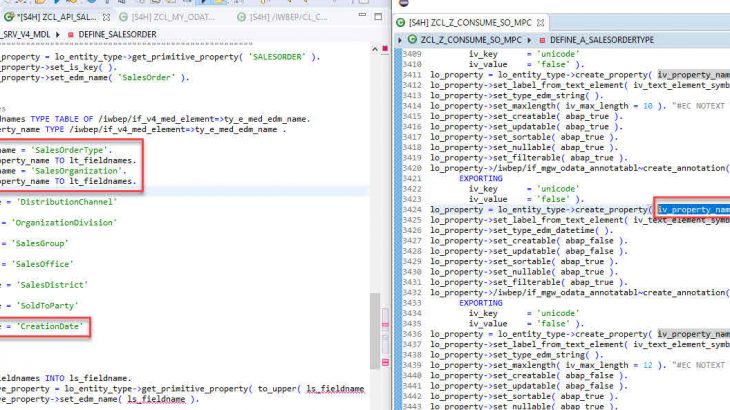The width and height of the screenshot is (730, 410).
Task: Click the _SRV_V4_MDL breadcrumb segment
Action: click(x=25, y=34)
